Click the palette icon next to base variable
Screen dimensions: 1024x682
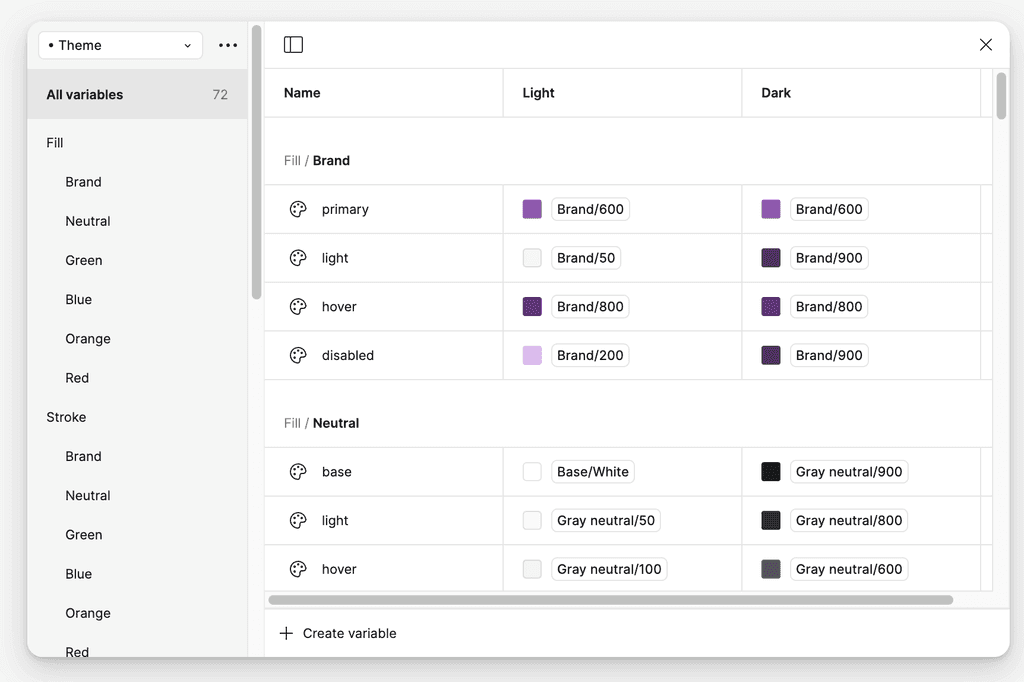297,471
